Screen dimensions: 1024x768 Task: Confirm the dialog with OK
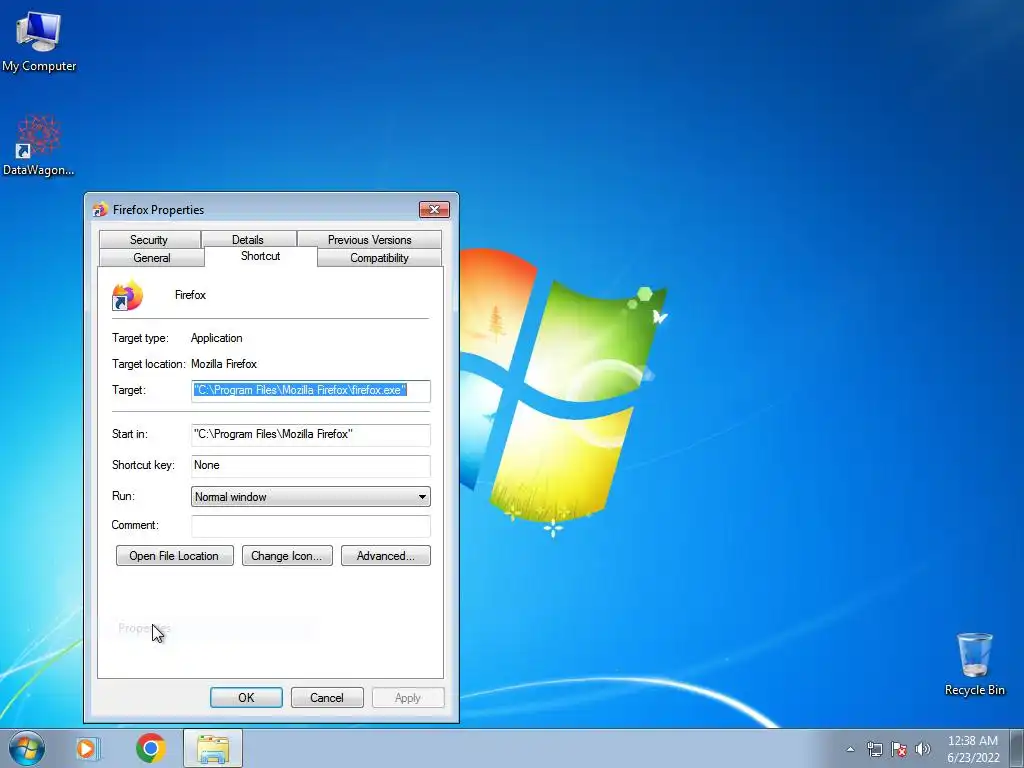[x=246, y=697]
